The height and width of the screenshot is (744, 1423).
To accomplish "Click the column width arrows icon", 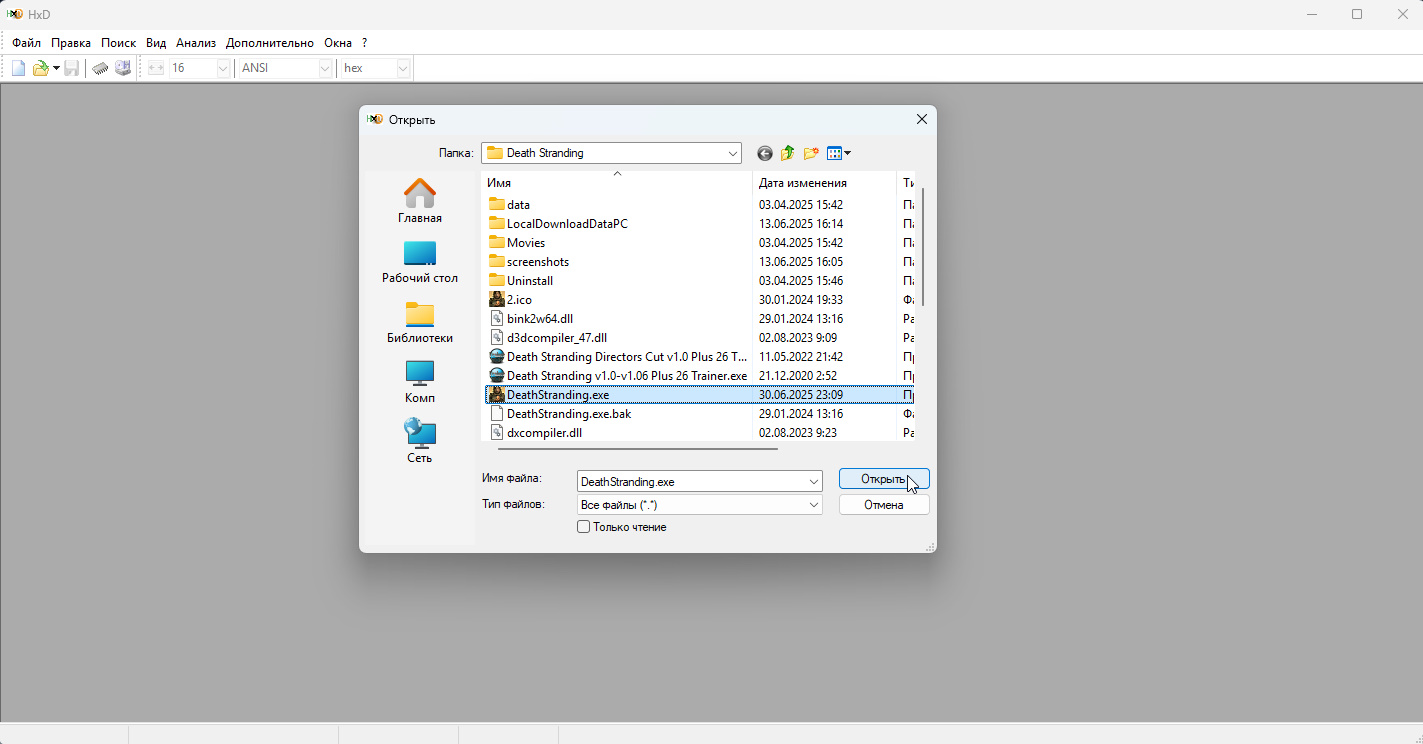I will point(156,68).
